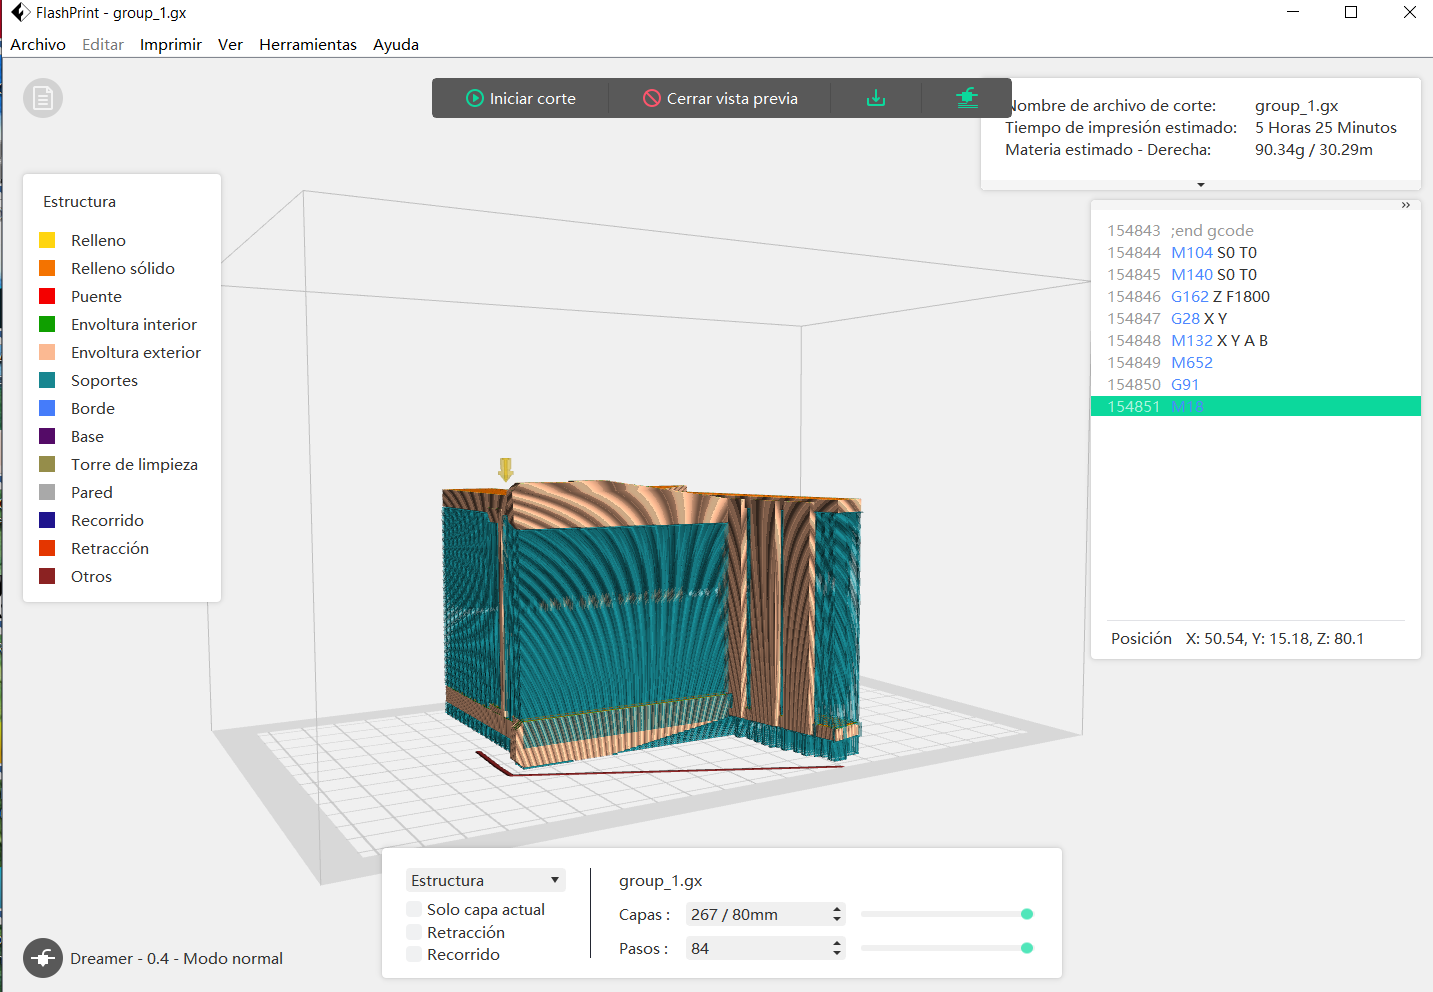Image resolution: width=1433 pixels, height=992 pixels.
Task: Open the Estructura dropdown in bottom panel
Action: 485,880
